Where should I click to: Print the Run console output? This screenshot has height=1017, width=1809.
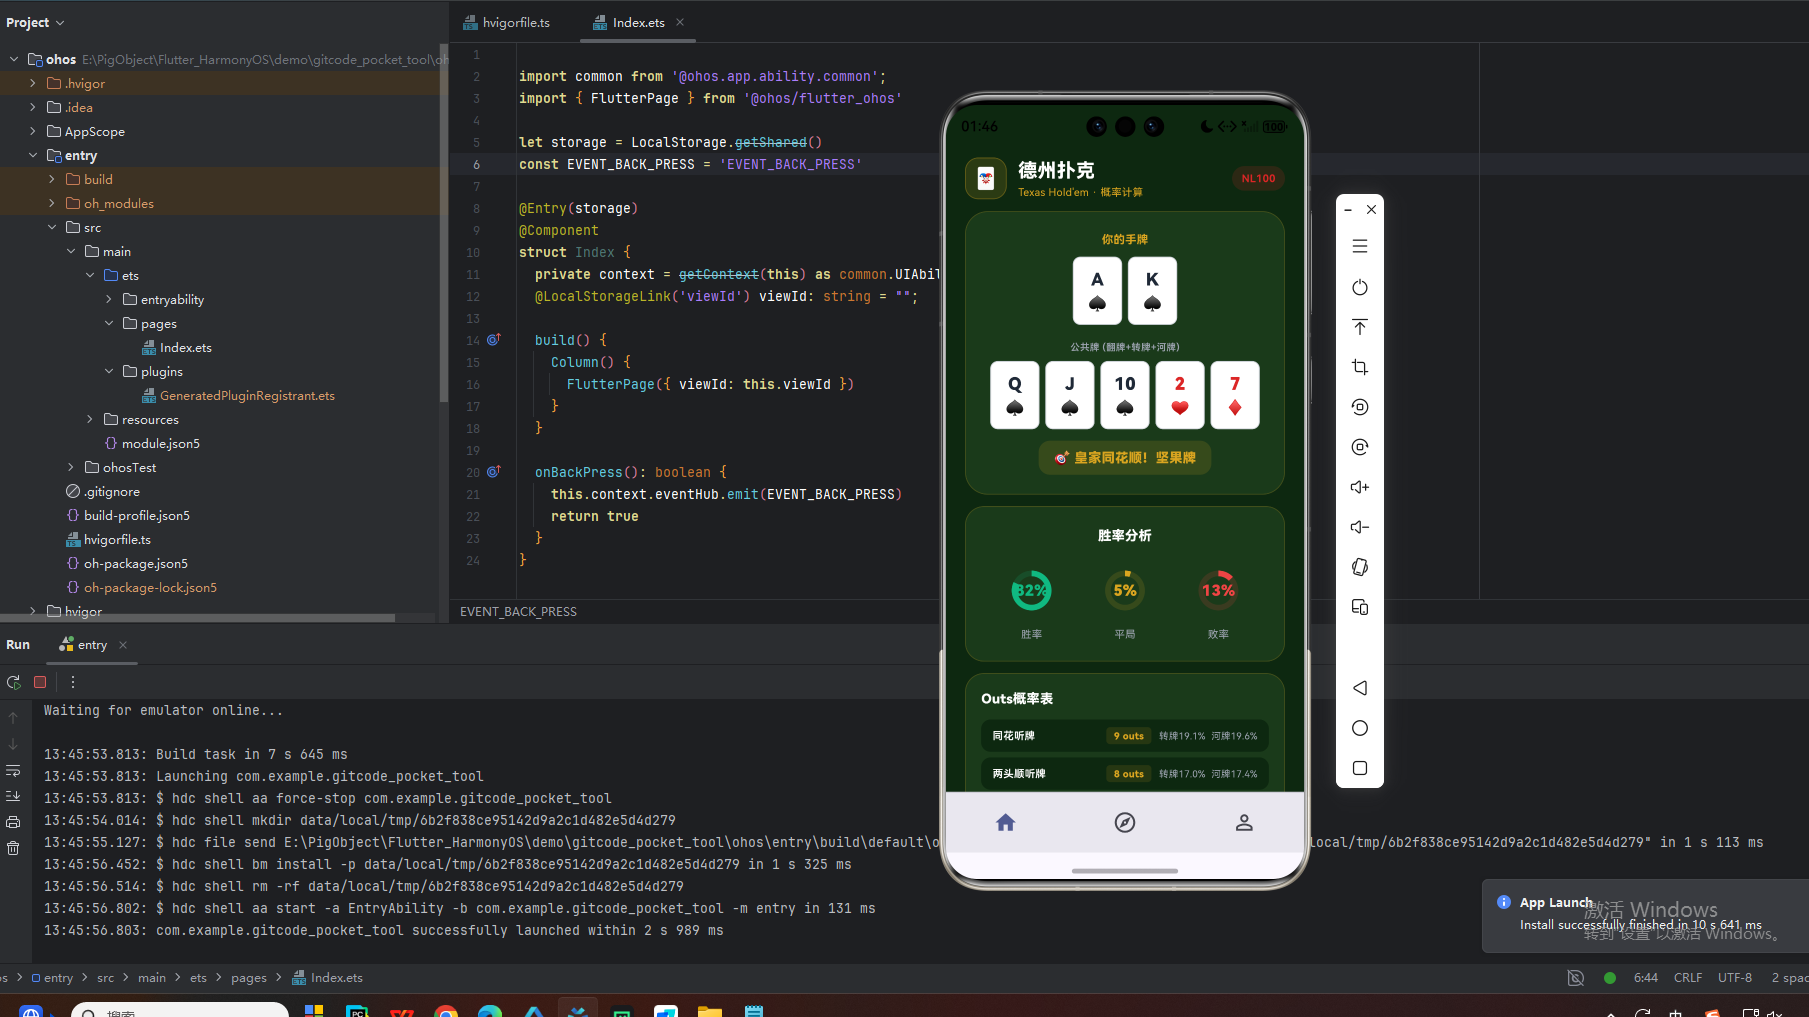(x=13, y=822)
